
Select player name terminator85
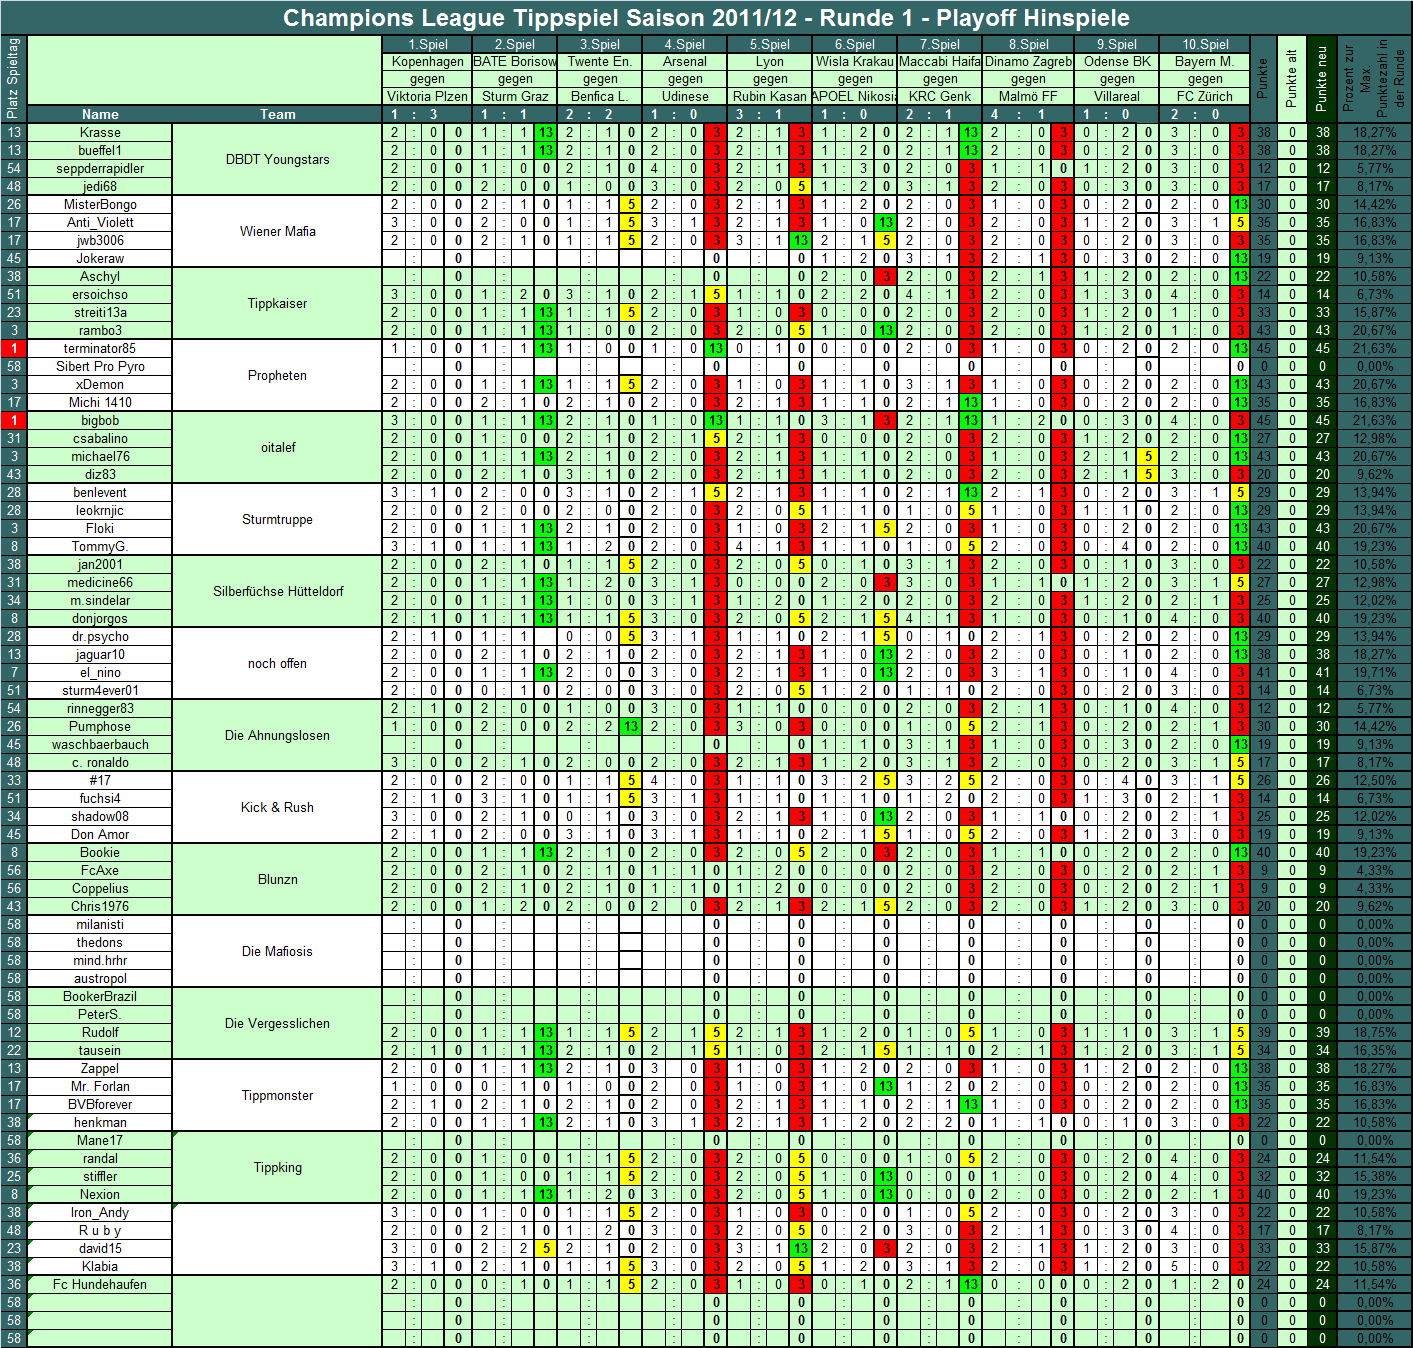pos(100,348)
